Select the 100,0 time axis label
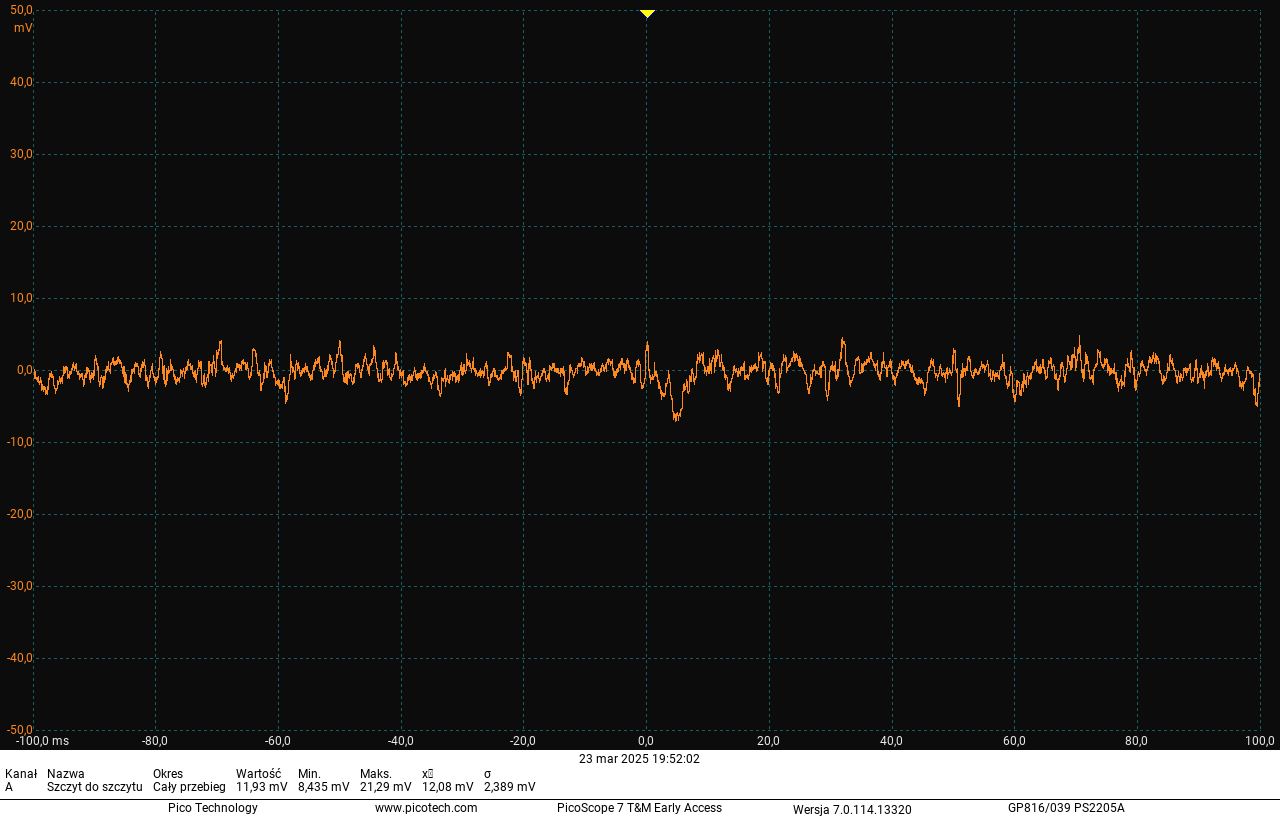This screenshot has width=1280, height=816. (x=1259, y=741)
